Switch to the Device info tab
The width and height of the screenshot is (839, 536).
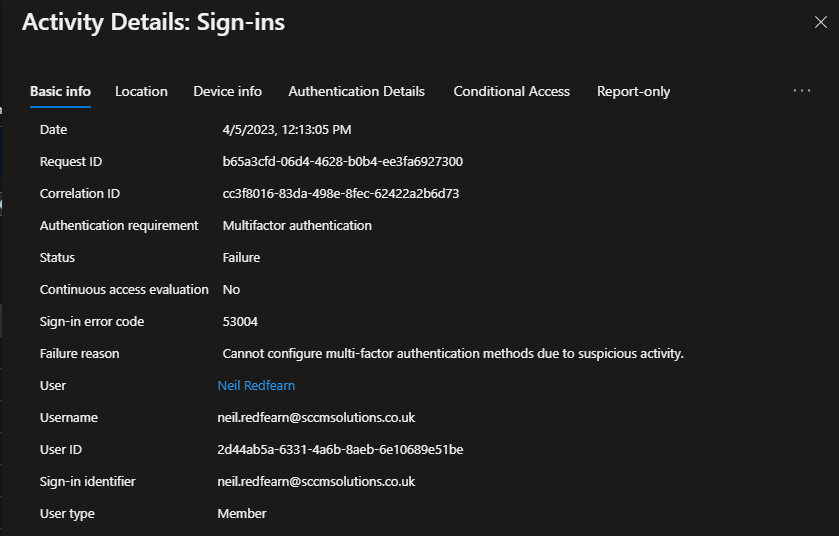(228, 91)
